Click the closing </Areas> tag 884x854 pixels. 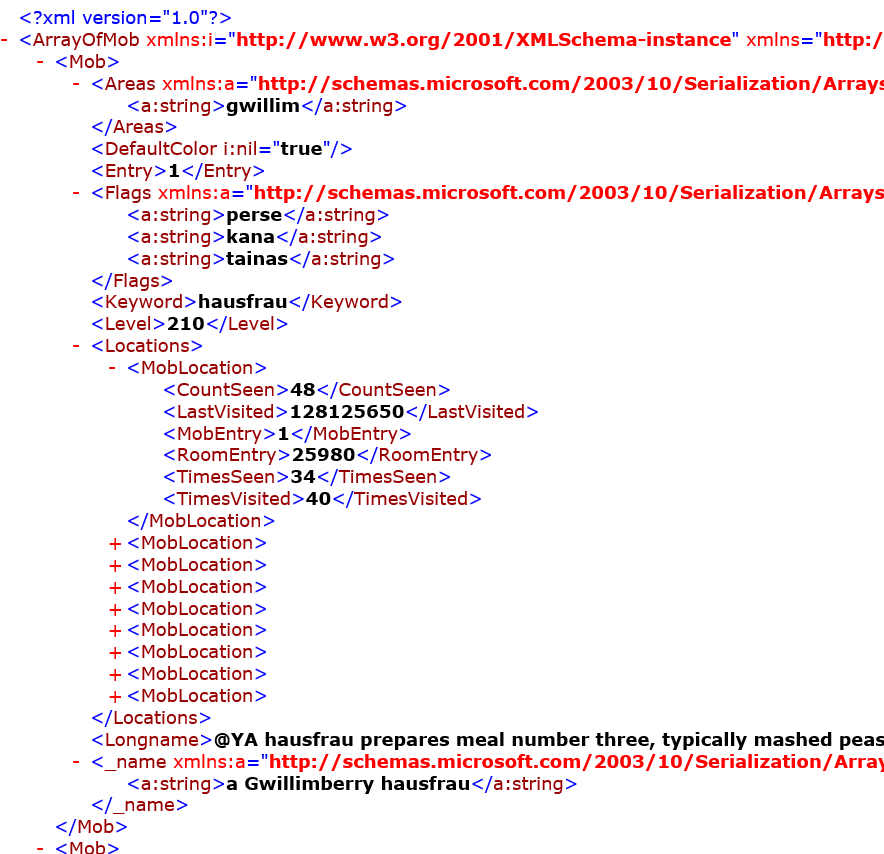pyautogui.click(x=134, y=127)
